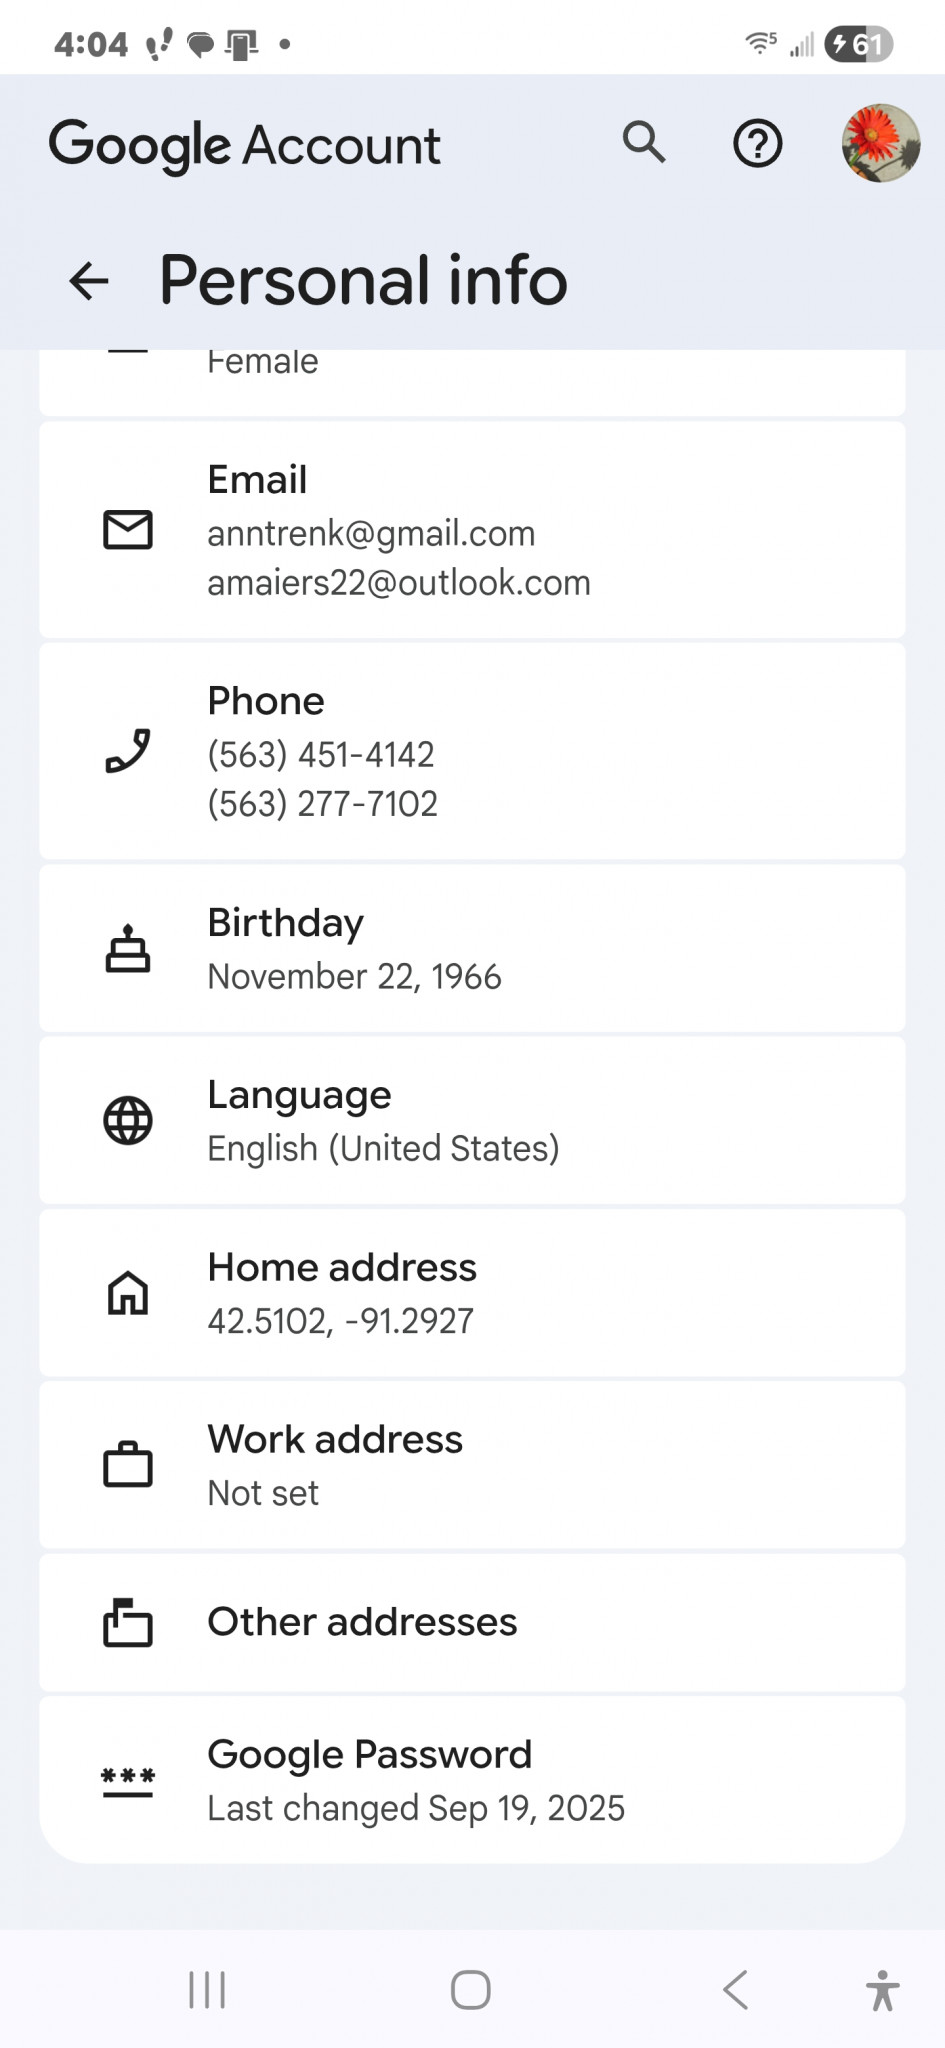
Task: Tap the house icon for Home address
Action: tap(128, 1293)
